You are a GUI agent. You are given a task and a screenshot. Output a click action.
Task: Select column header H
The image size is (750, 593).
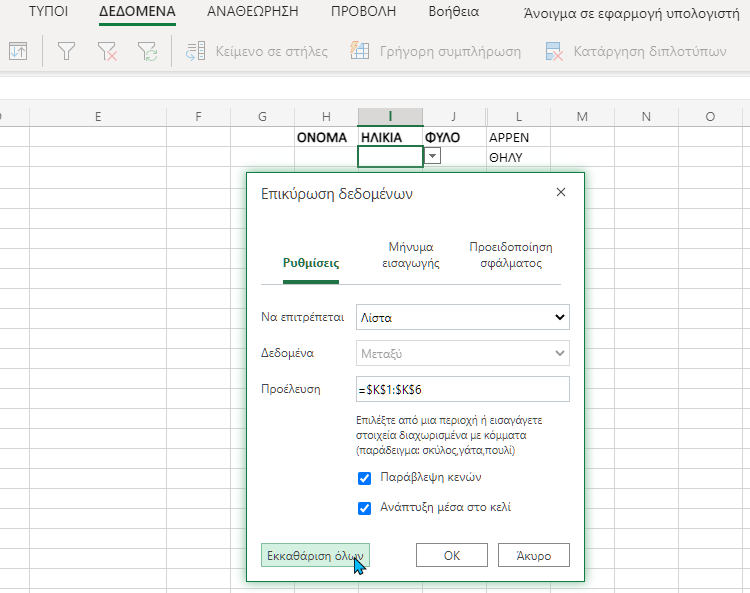coord(326,117)
